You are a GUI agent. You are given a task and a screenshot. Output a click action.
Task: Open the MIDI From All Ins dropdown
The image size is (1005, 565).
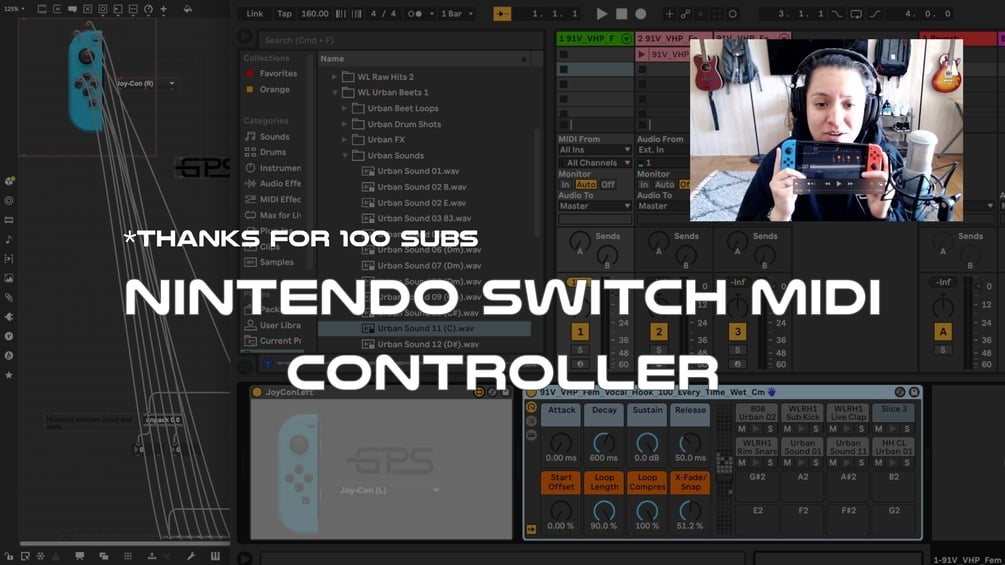595,150
